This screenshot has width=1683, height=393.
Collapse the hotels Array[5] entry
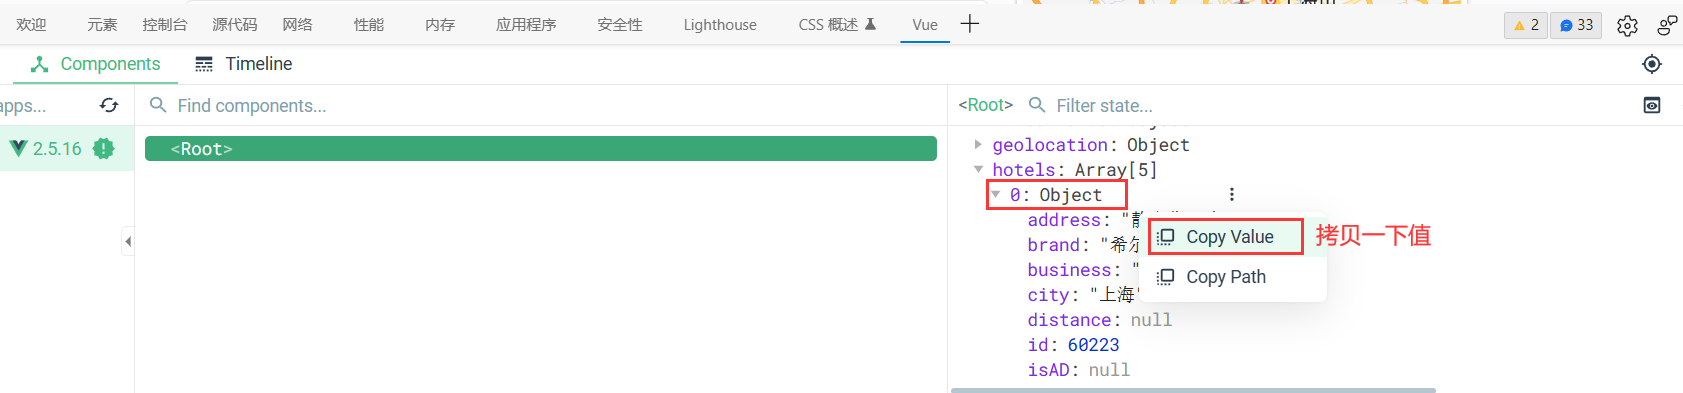point(978,170)
